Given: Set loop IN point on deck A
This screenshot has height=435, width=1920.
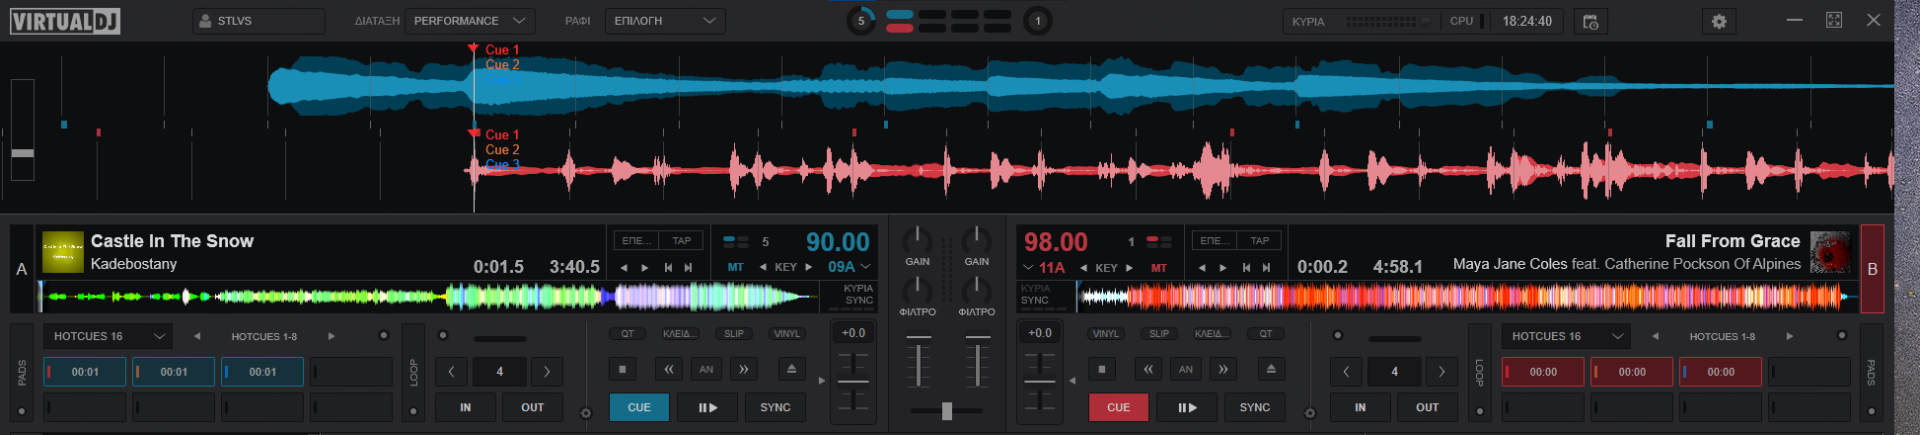Looking at the screenshot, I should [465, 407].
